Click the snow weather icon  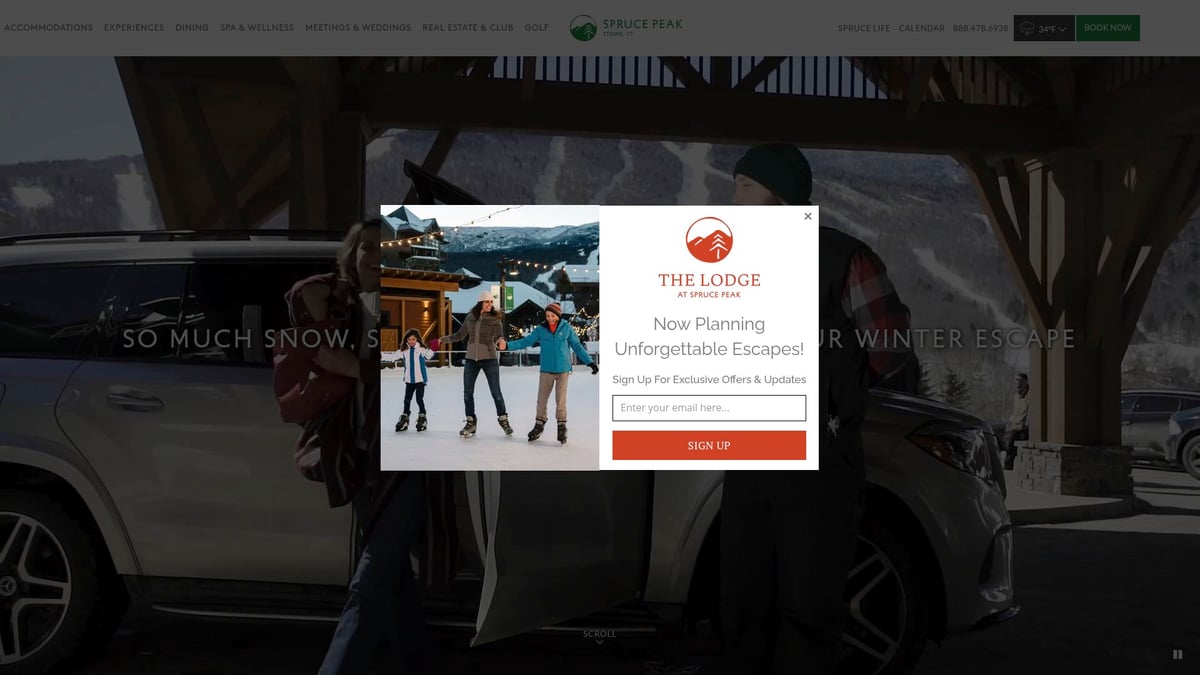[1026, 29]
